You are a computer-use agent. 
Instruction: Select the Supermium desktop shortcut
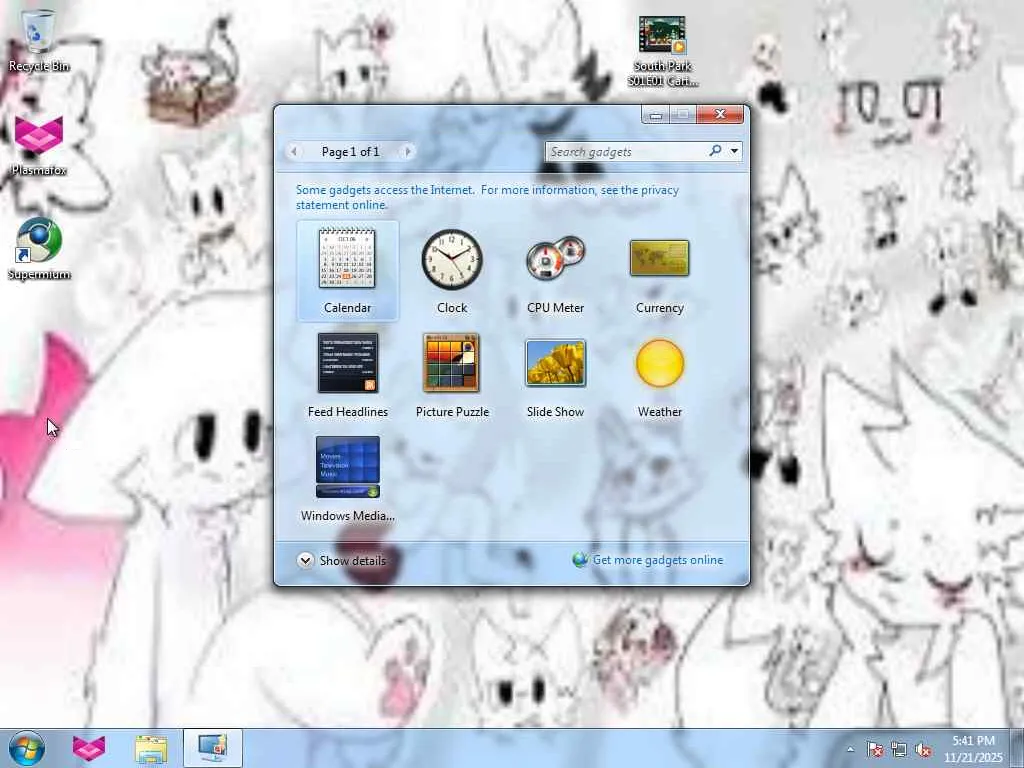coord(39,248)
